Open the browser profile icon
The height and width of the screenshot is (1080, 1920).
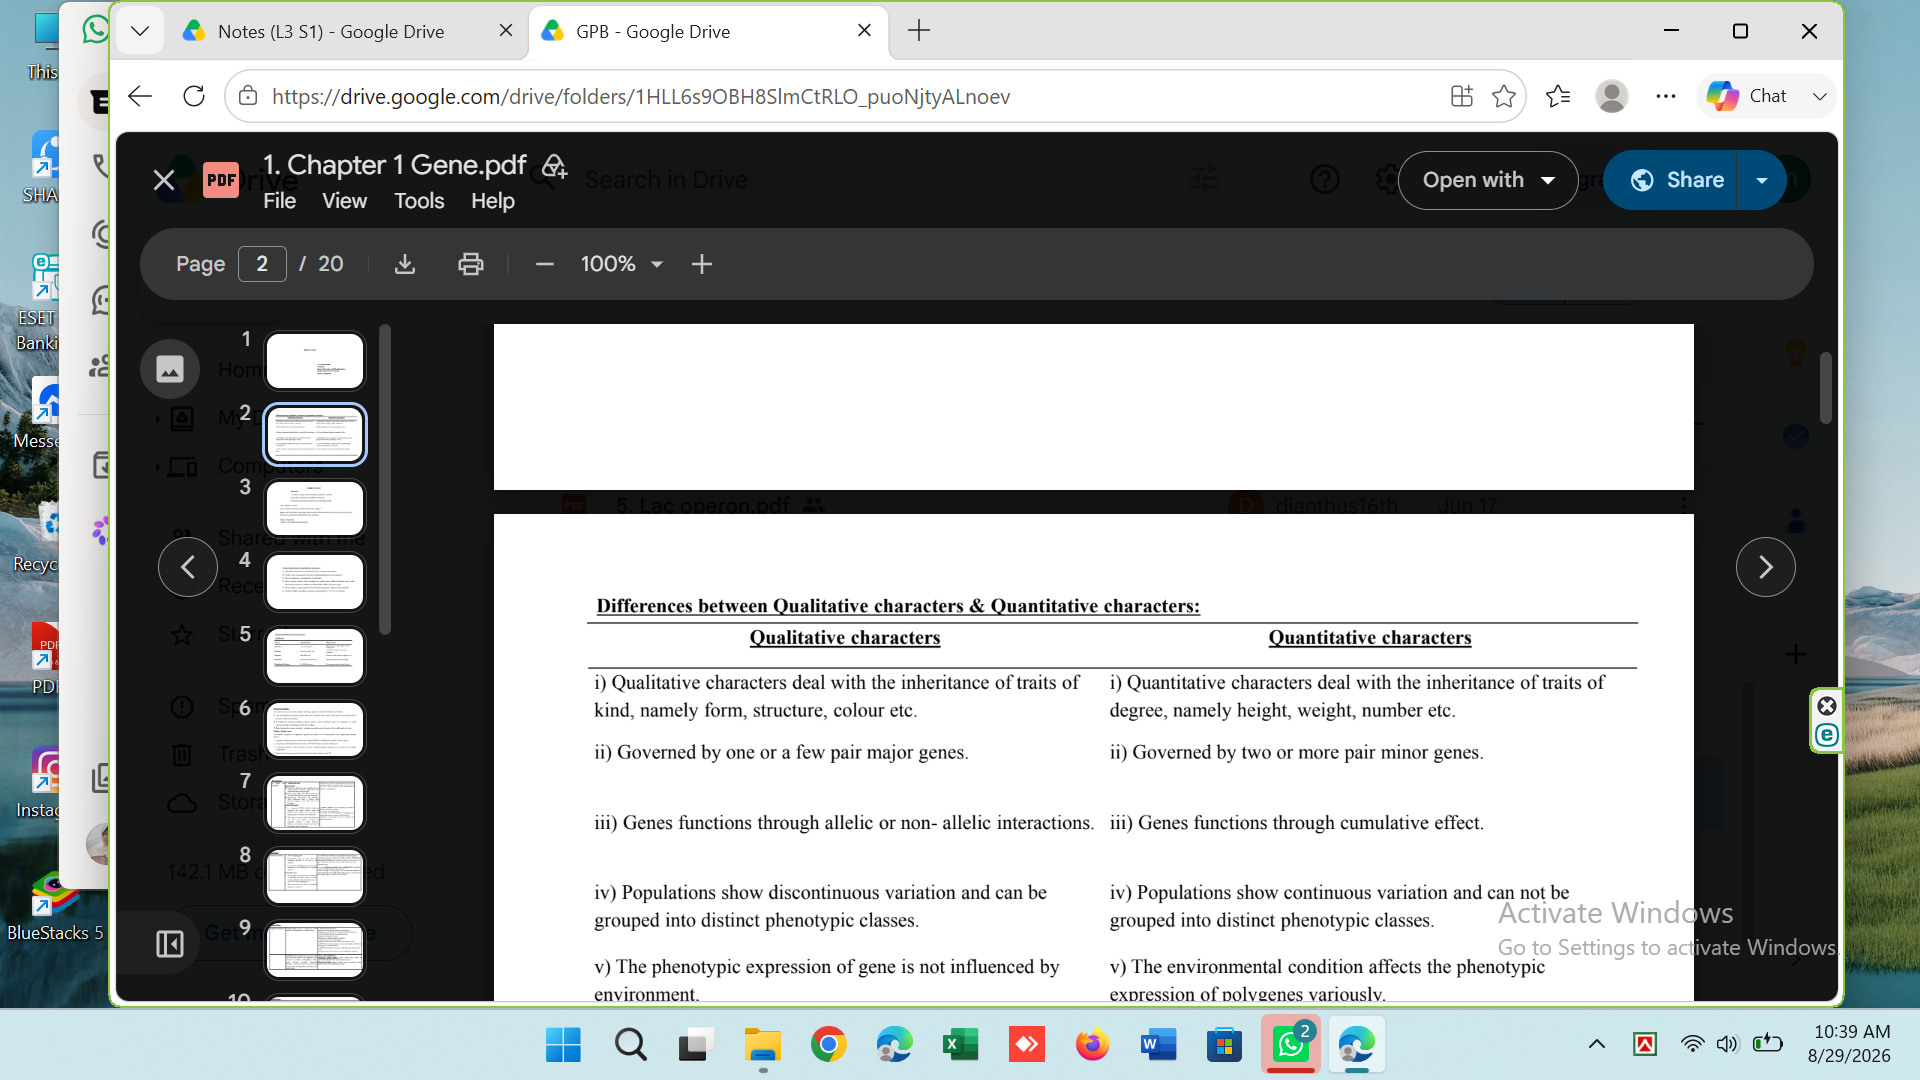1612,96
